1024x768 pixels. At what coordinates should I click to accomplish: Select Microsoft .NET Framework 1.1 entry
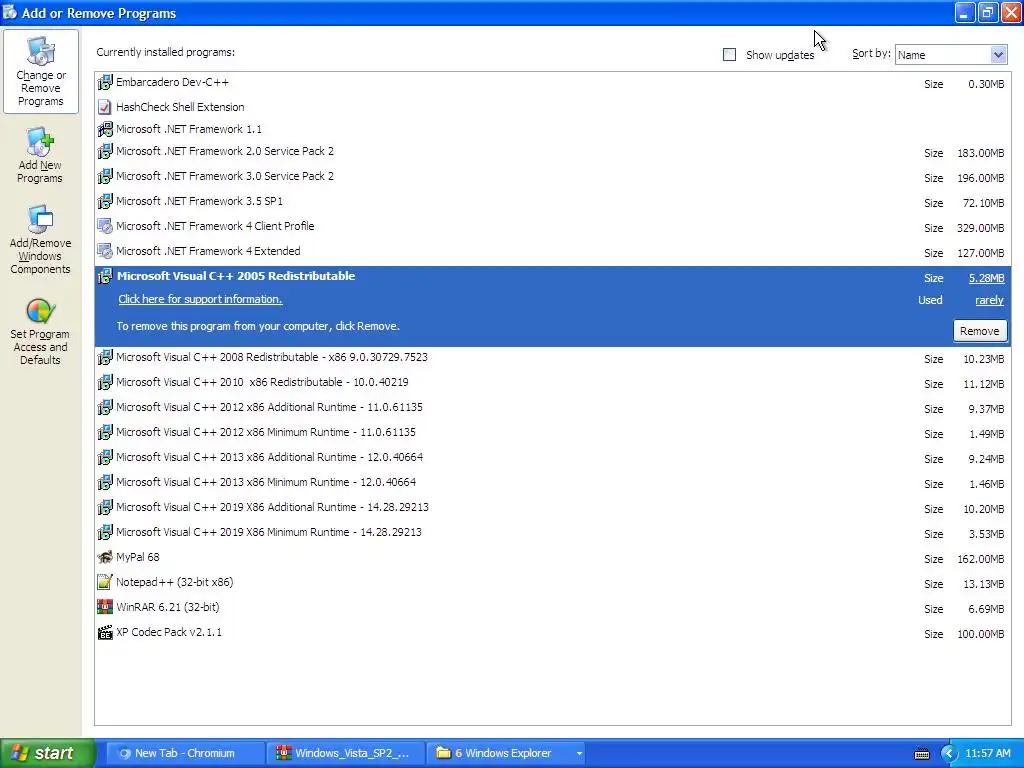[x=552, y=129]
